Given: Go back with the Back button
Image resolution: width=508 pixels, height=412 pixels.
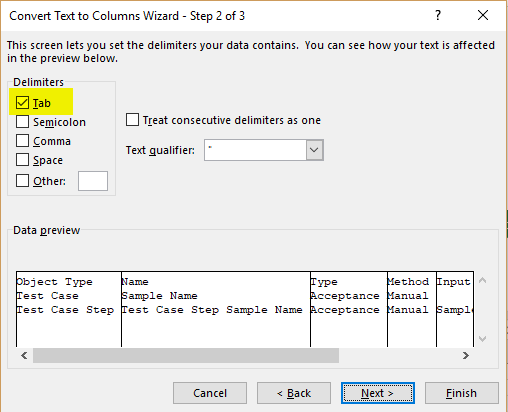Looking at the screenshot, I should tap(294, 393).
